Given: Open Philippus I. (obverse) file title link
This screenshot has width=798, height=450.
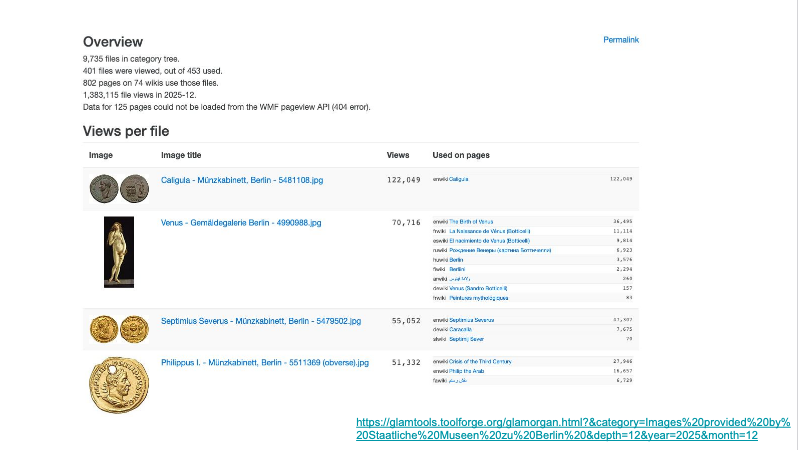Looking at the screenshot, I should (264, 362).
